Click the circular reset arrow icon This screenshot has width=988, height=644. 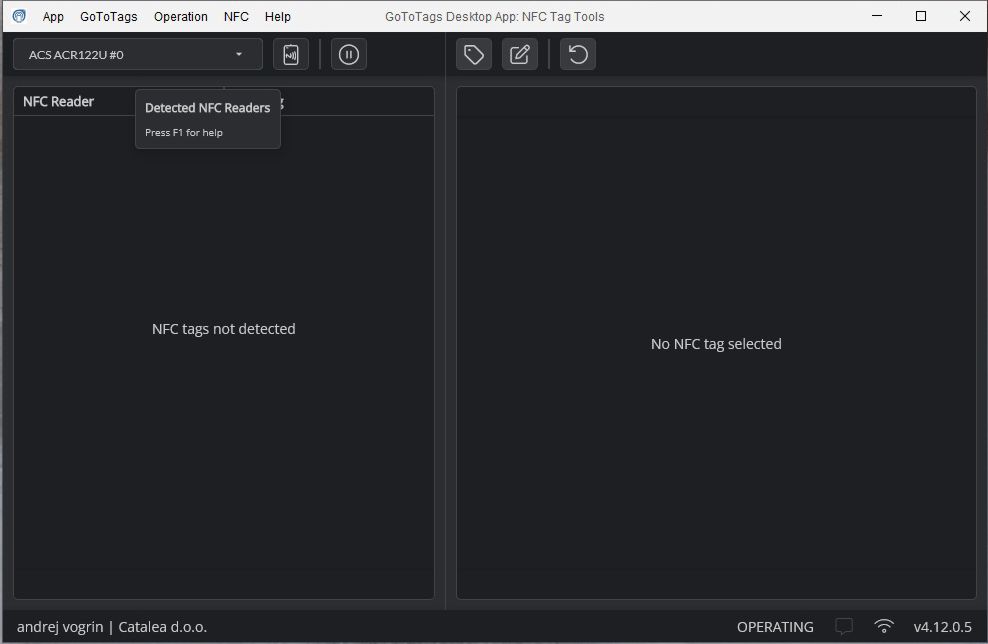pos(578,54)
